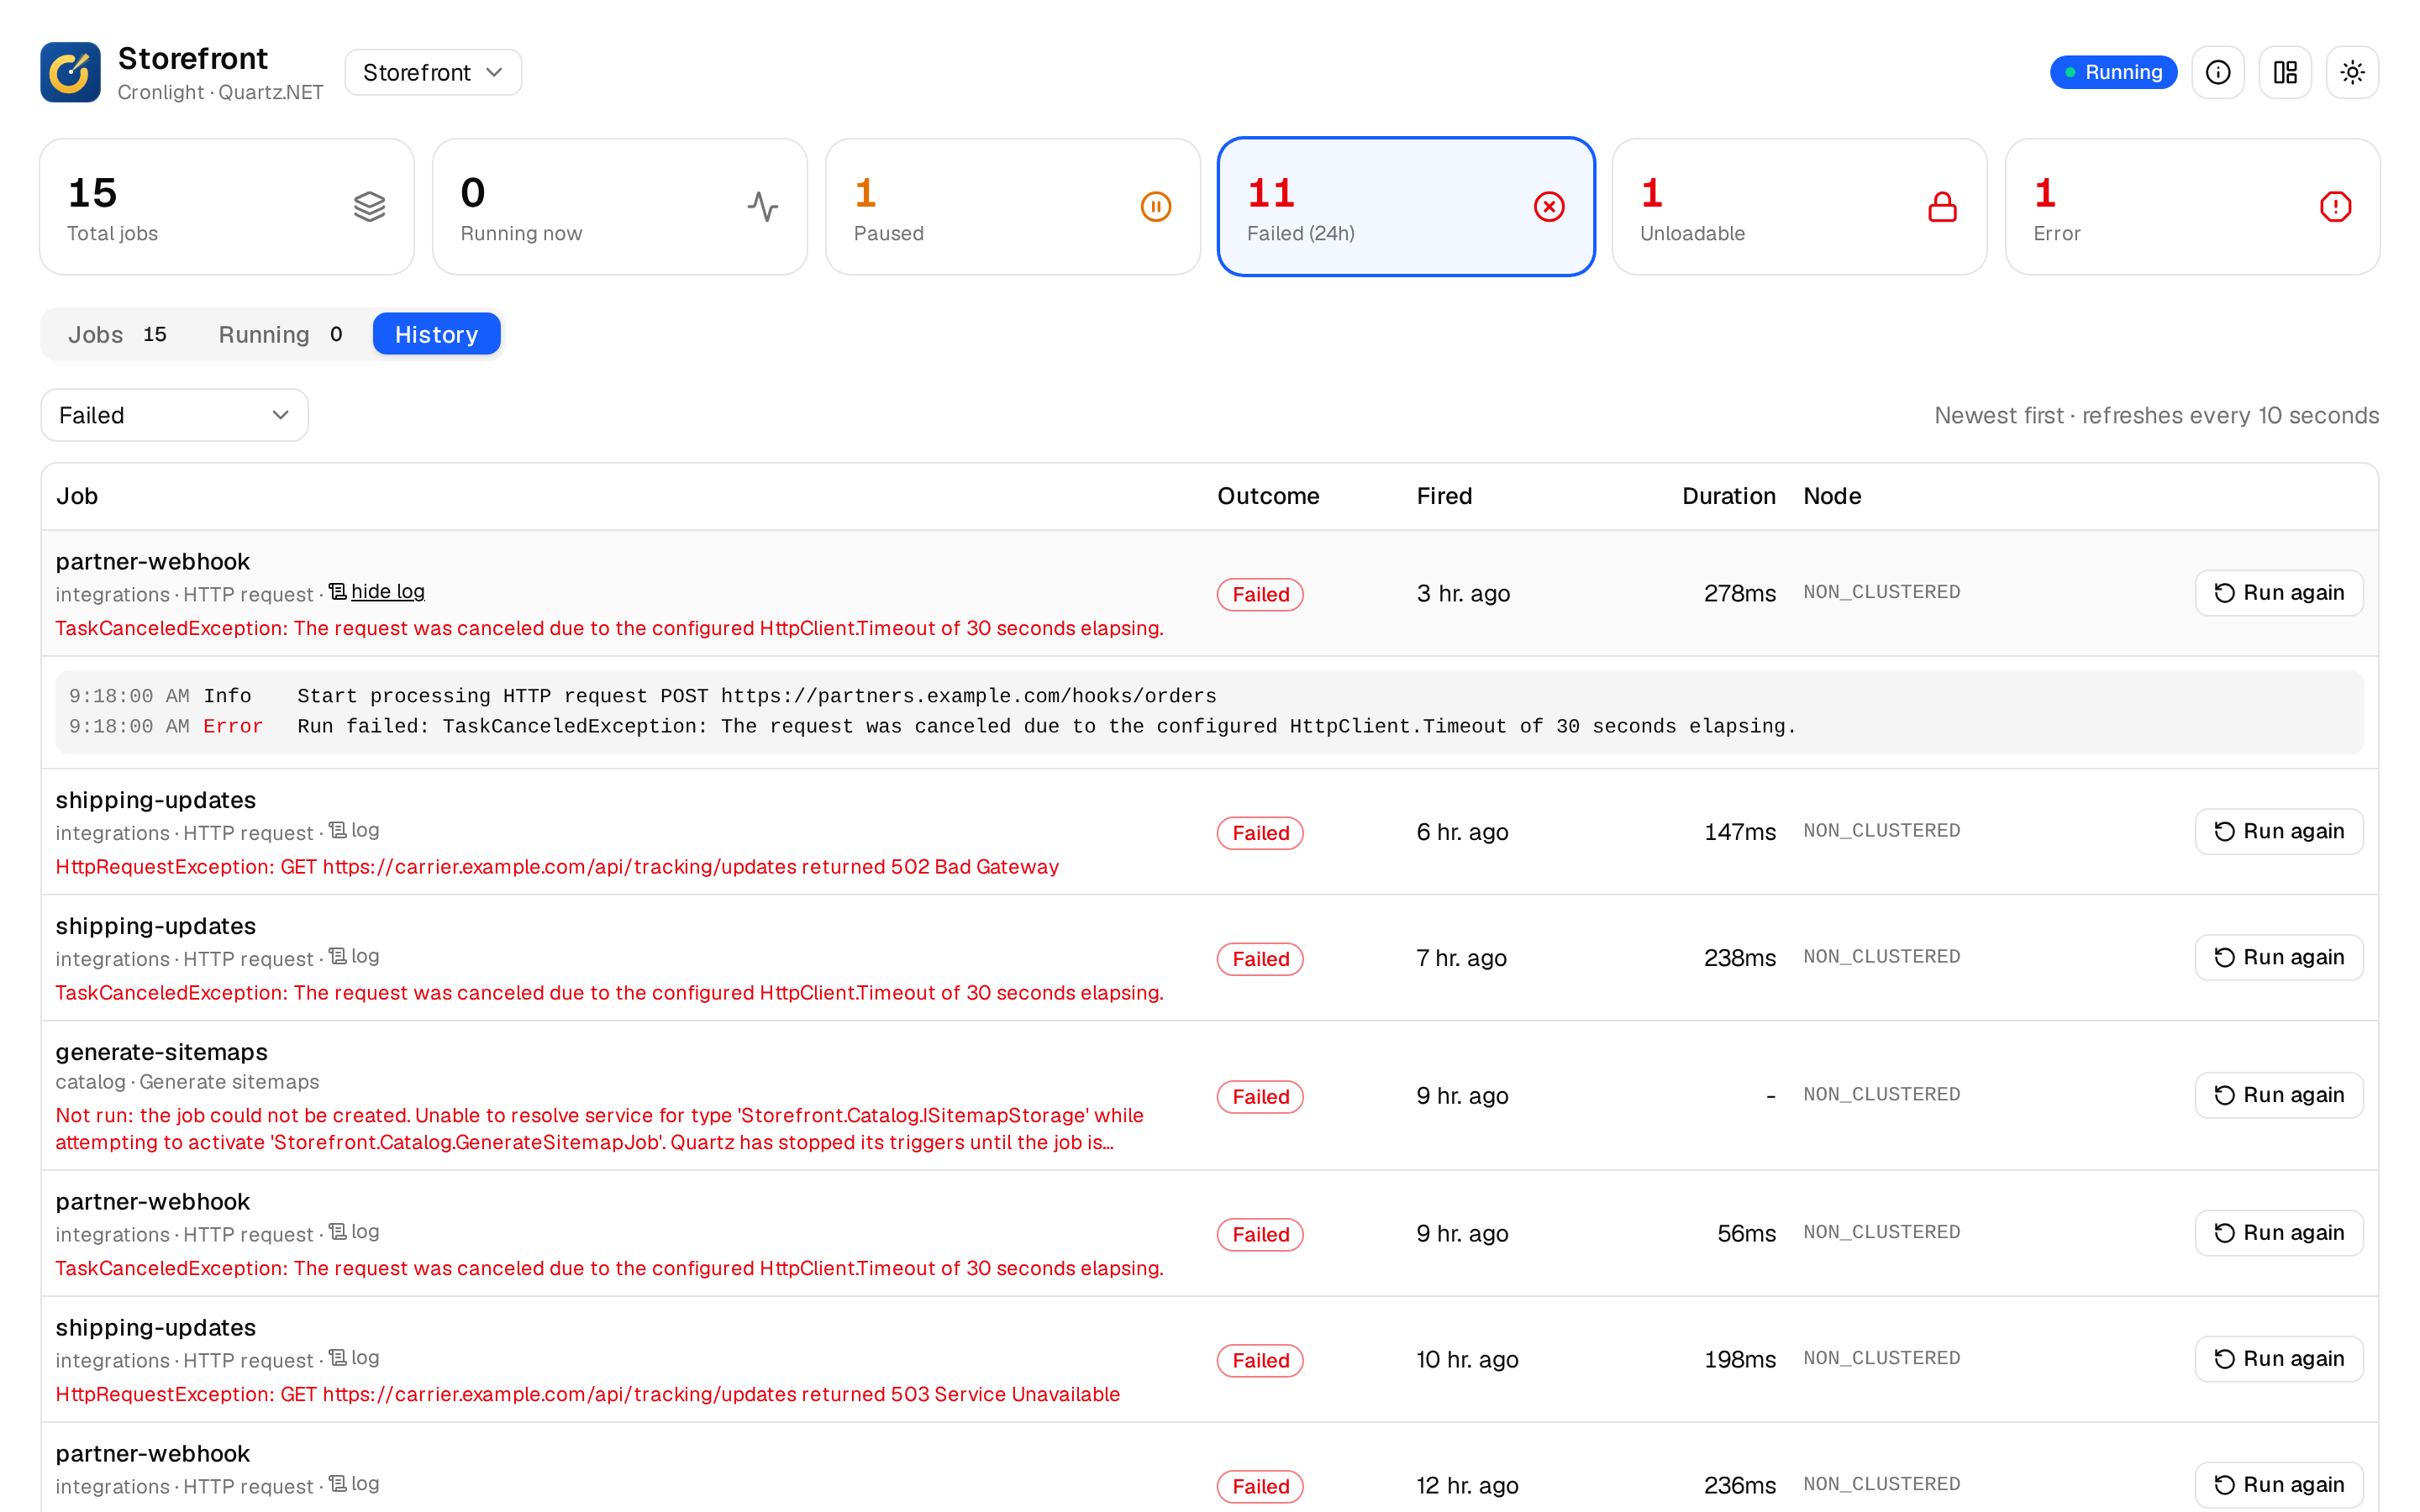The width and height of the screenshot is (2420, 1512).
Task: Select the Running now stat card
Action: [x=620, y=207]
